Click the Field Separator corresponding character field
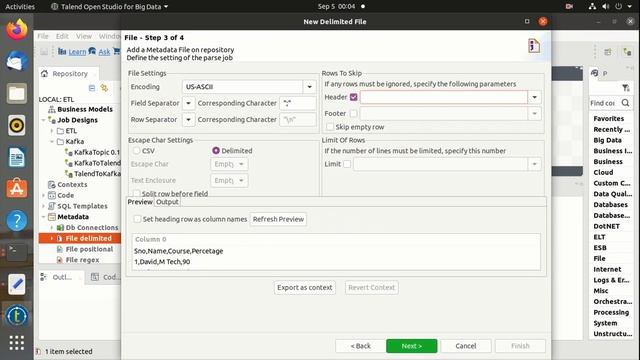The image size is (640, 360). pyautogui.click(x=298, y=103)
